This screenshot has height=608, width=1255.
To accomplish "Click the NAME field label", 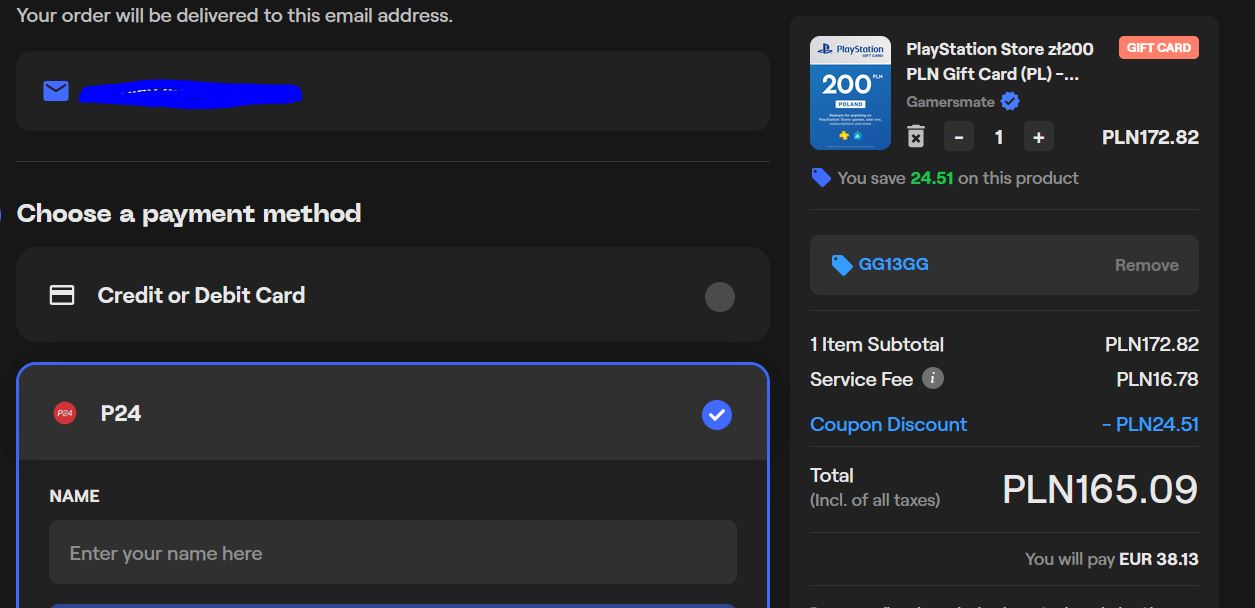I will click(75, 496).
